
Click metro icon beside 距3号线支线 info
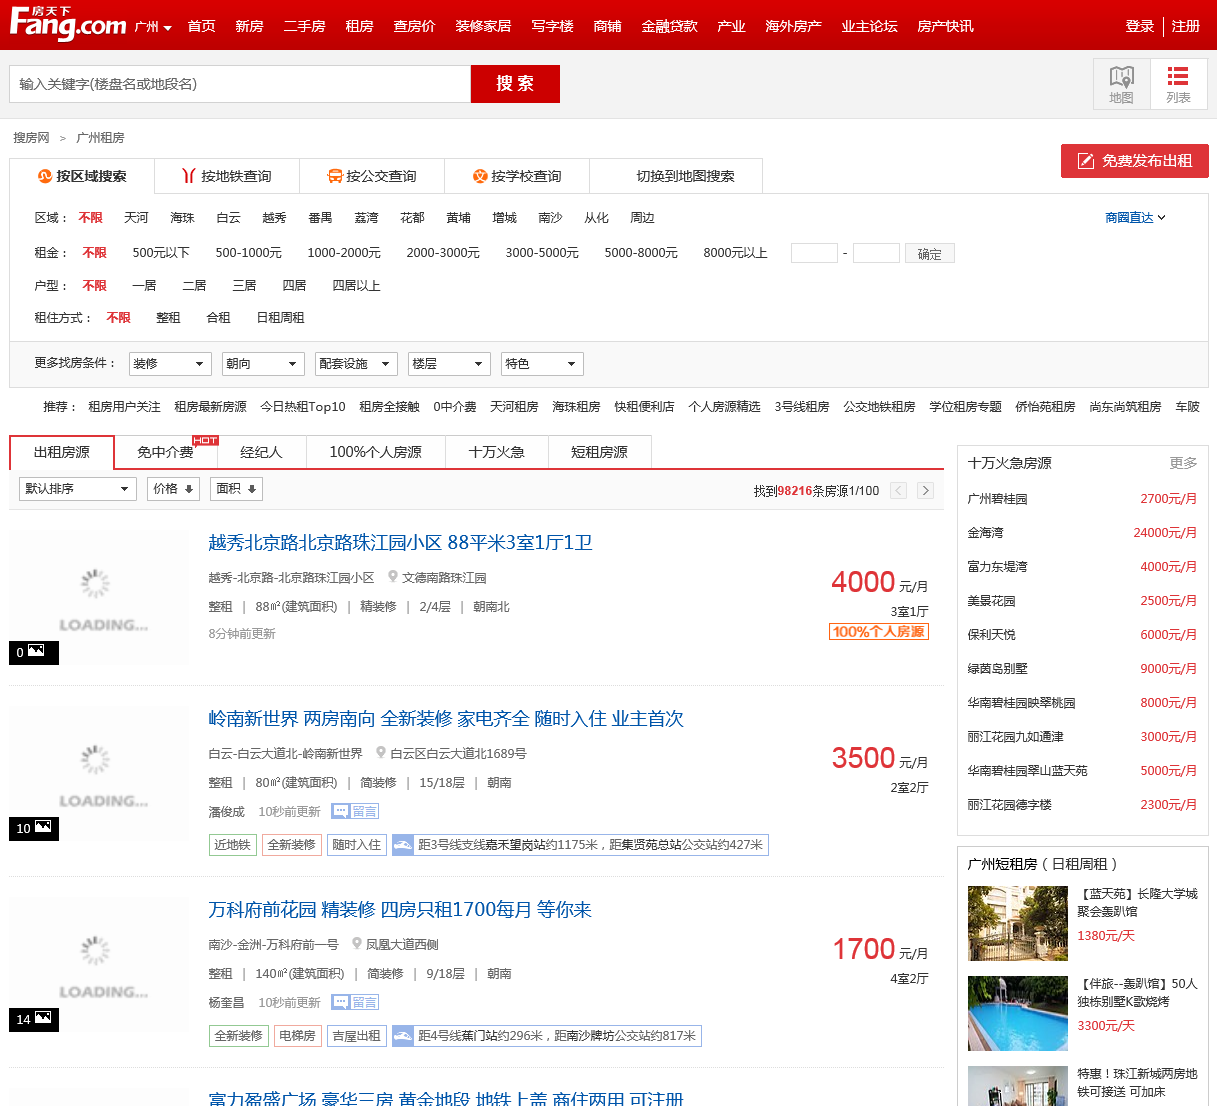[403, 845]
